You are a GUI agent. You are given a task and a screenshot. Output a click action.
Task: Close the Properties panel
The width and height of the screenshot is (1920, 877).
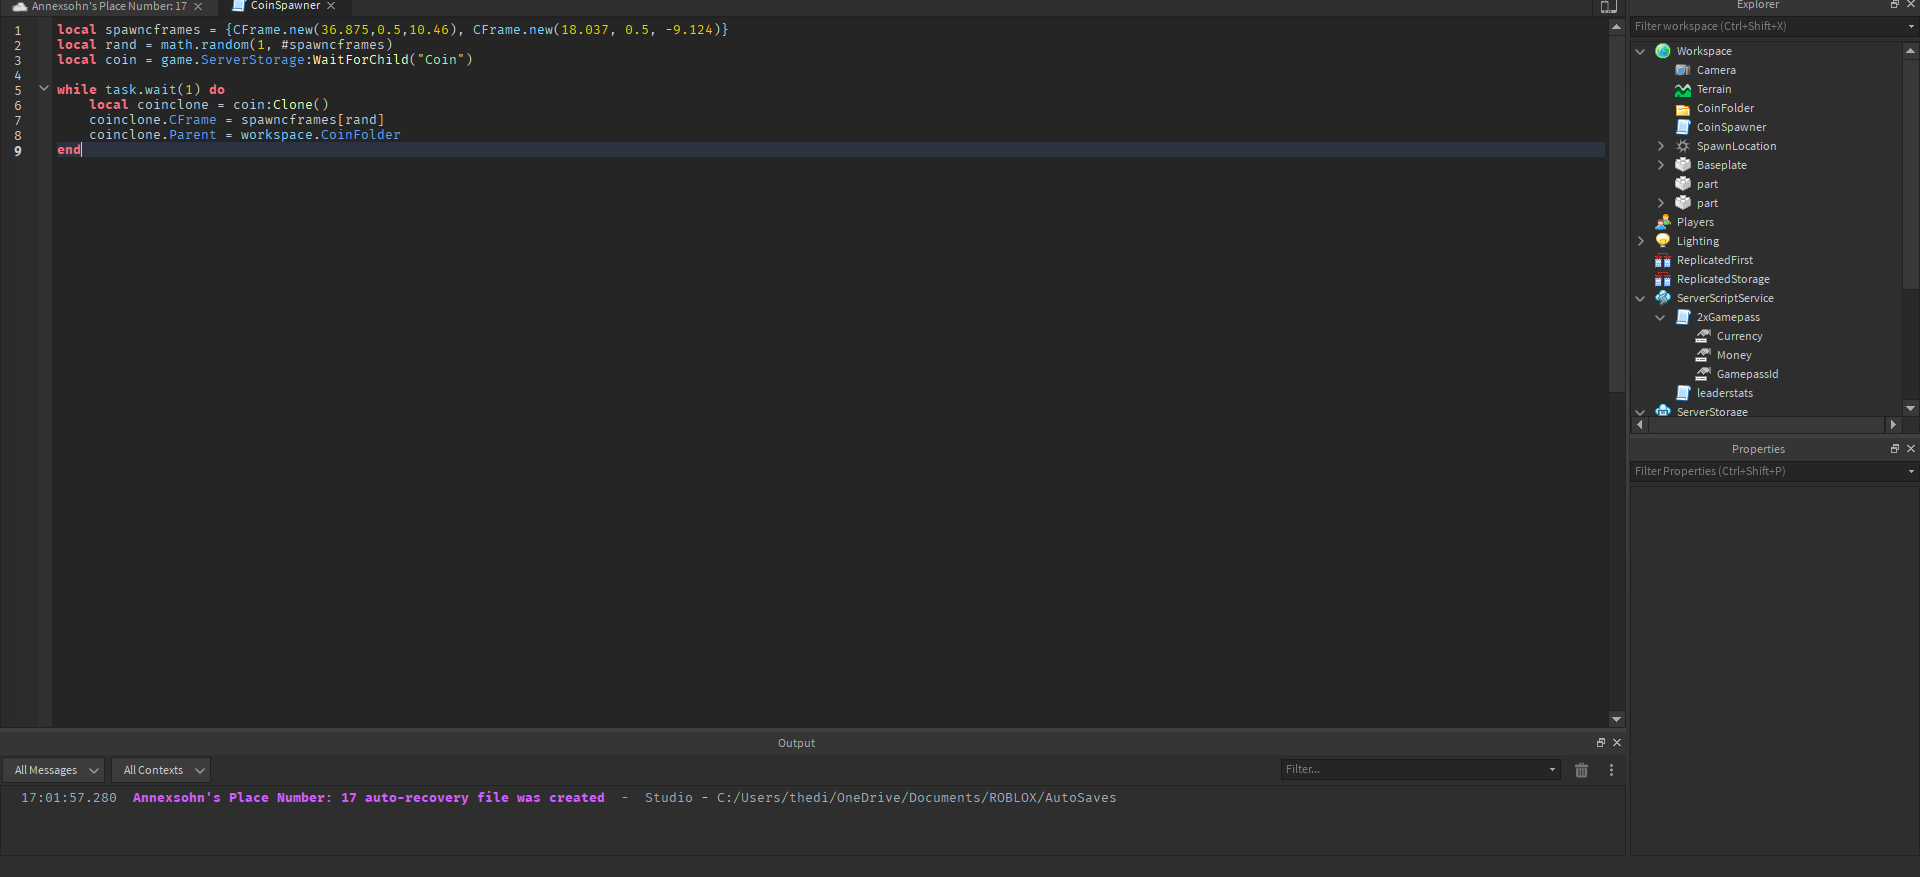(1911, 449)
